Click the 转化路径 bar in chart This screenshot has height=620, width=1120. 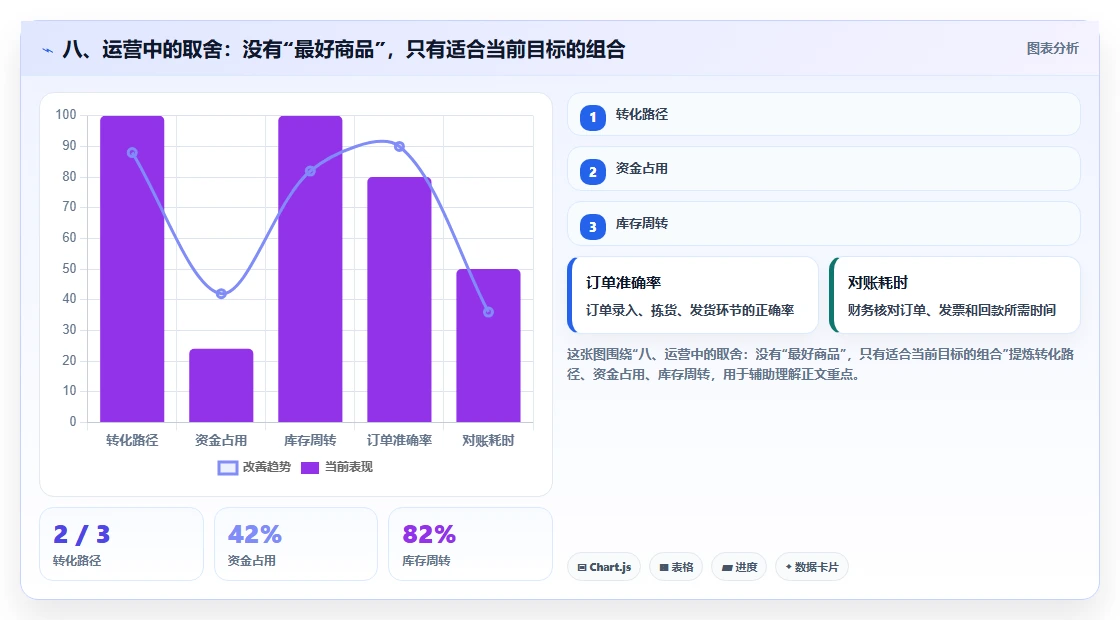132,269
